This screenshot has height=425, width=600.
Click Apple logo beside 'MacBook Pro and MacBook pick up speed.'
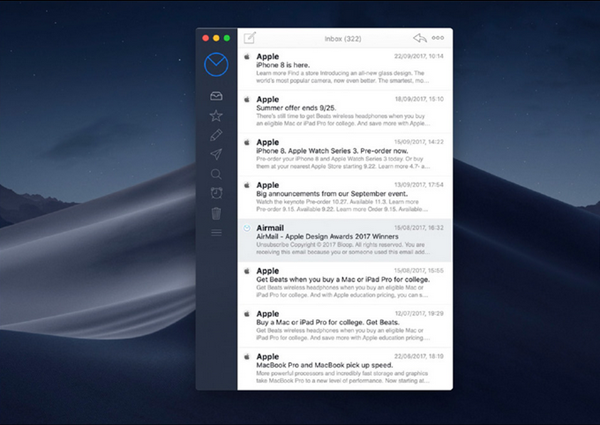247,357
